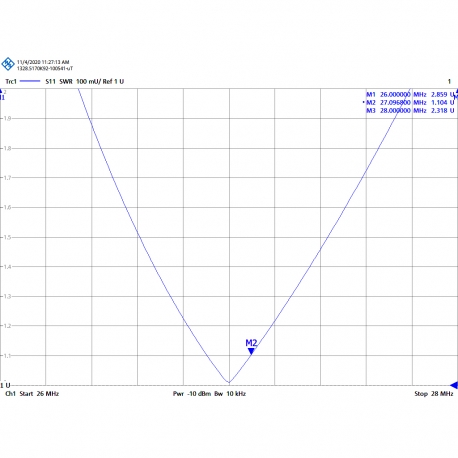Click the Ch1 channel label
This screenshot has height=458, width=458.
10,394
